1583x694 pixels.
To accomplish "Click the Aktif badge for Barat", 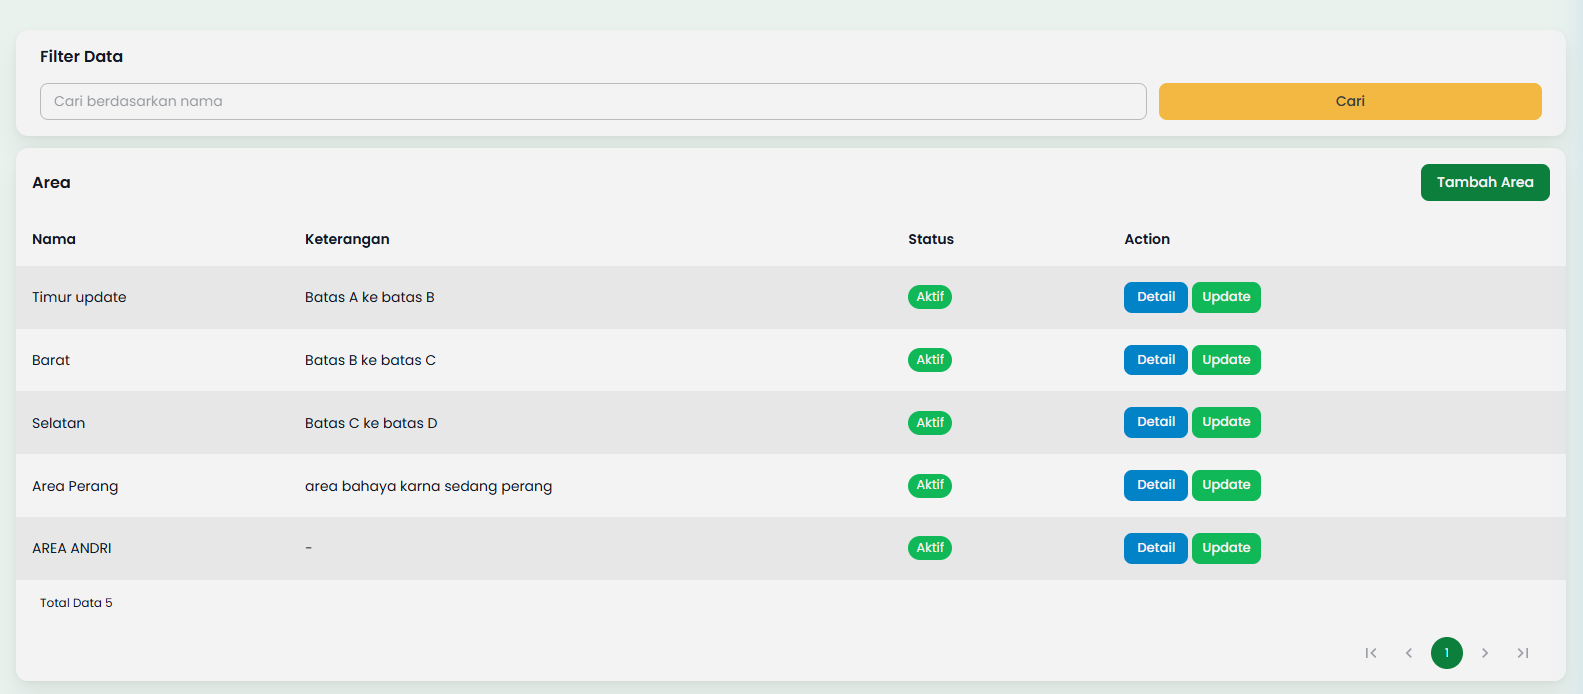I will (930, 360).
